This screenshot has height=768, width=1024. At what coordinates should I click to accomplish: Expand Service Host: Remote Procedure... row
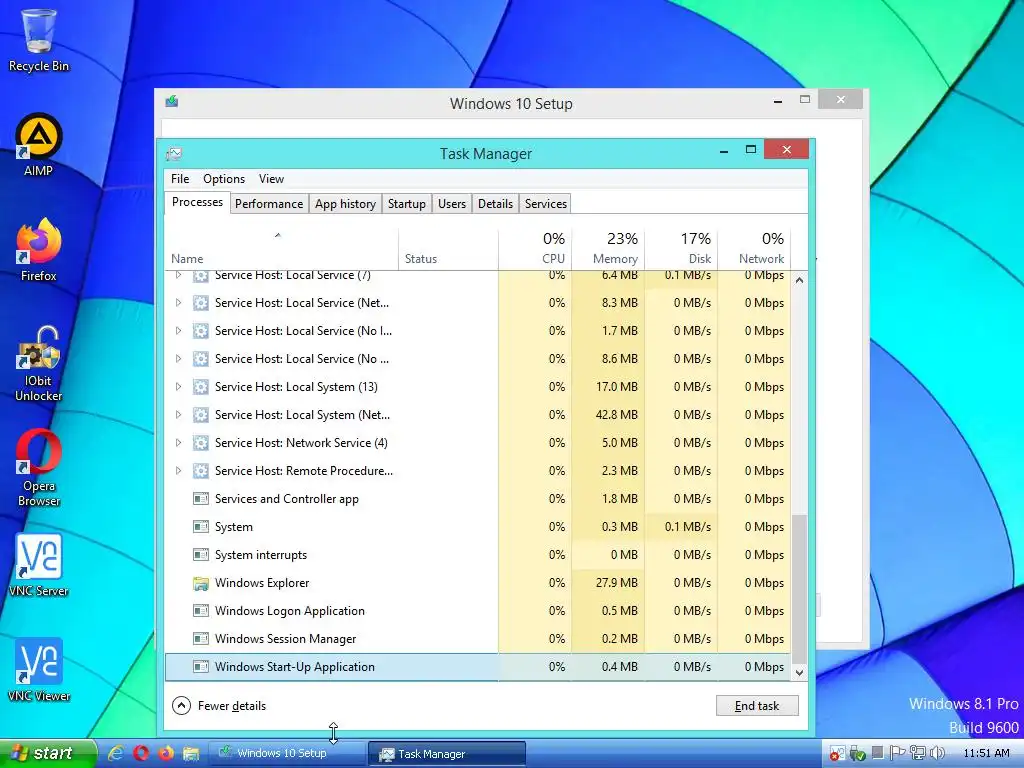(178, 471)
